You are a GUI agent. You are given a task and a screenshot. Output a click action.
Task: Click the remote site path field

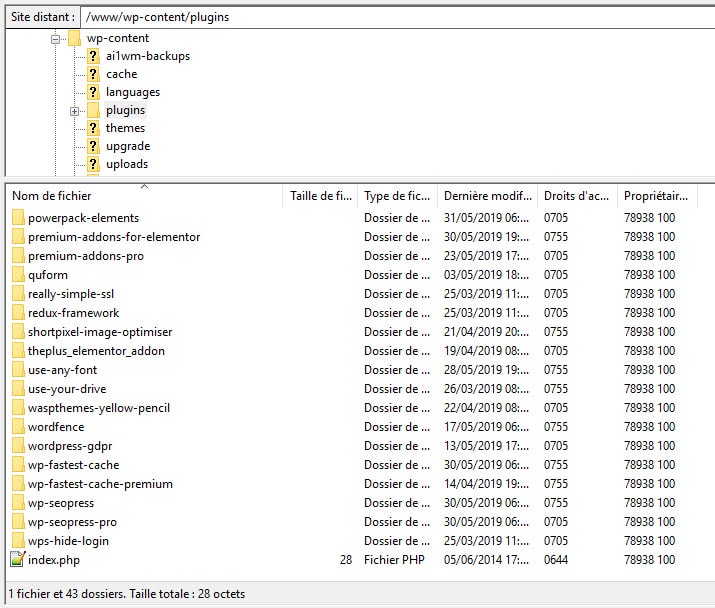coord(398,17)
